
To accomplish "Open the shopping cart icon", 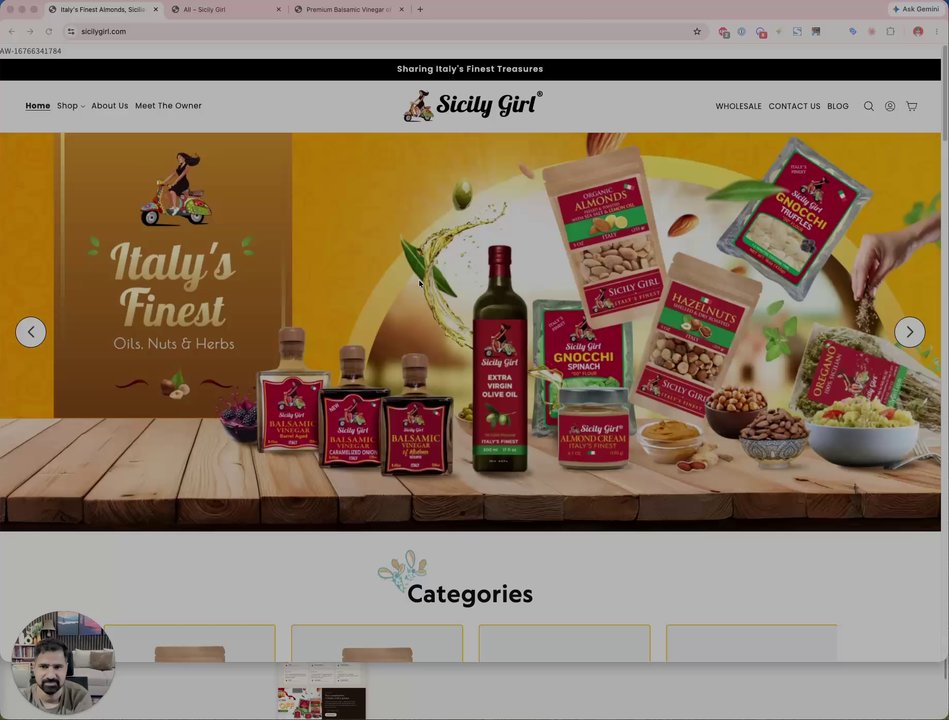I will coord(911,106).
